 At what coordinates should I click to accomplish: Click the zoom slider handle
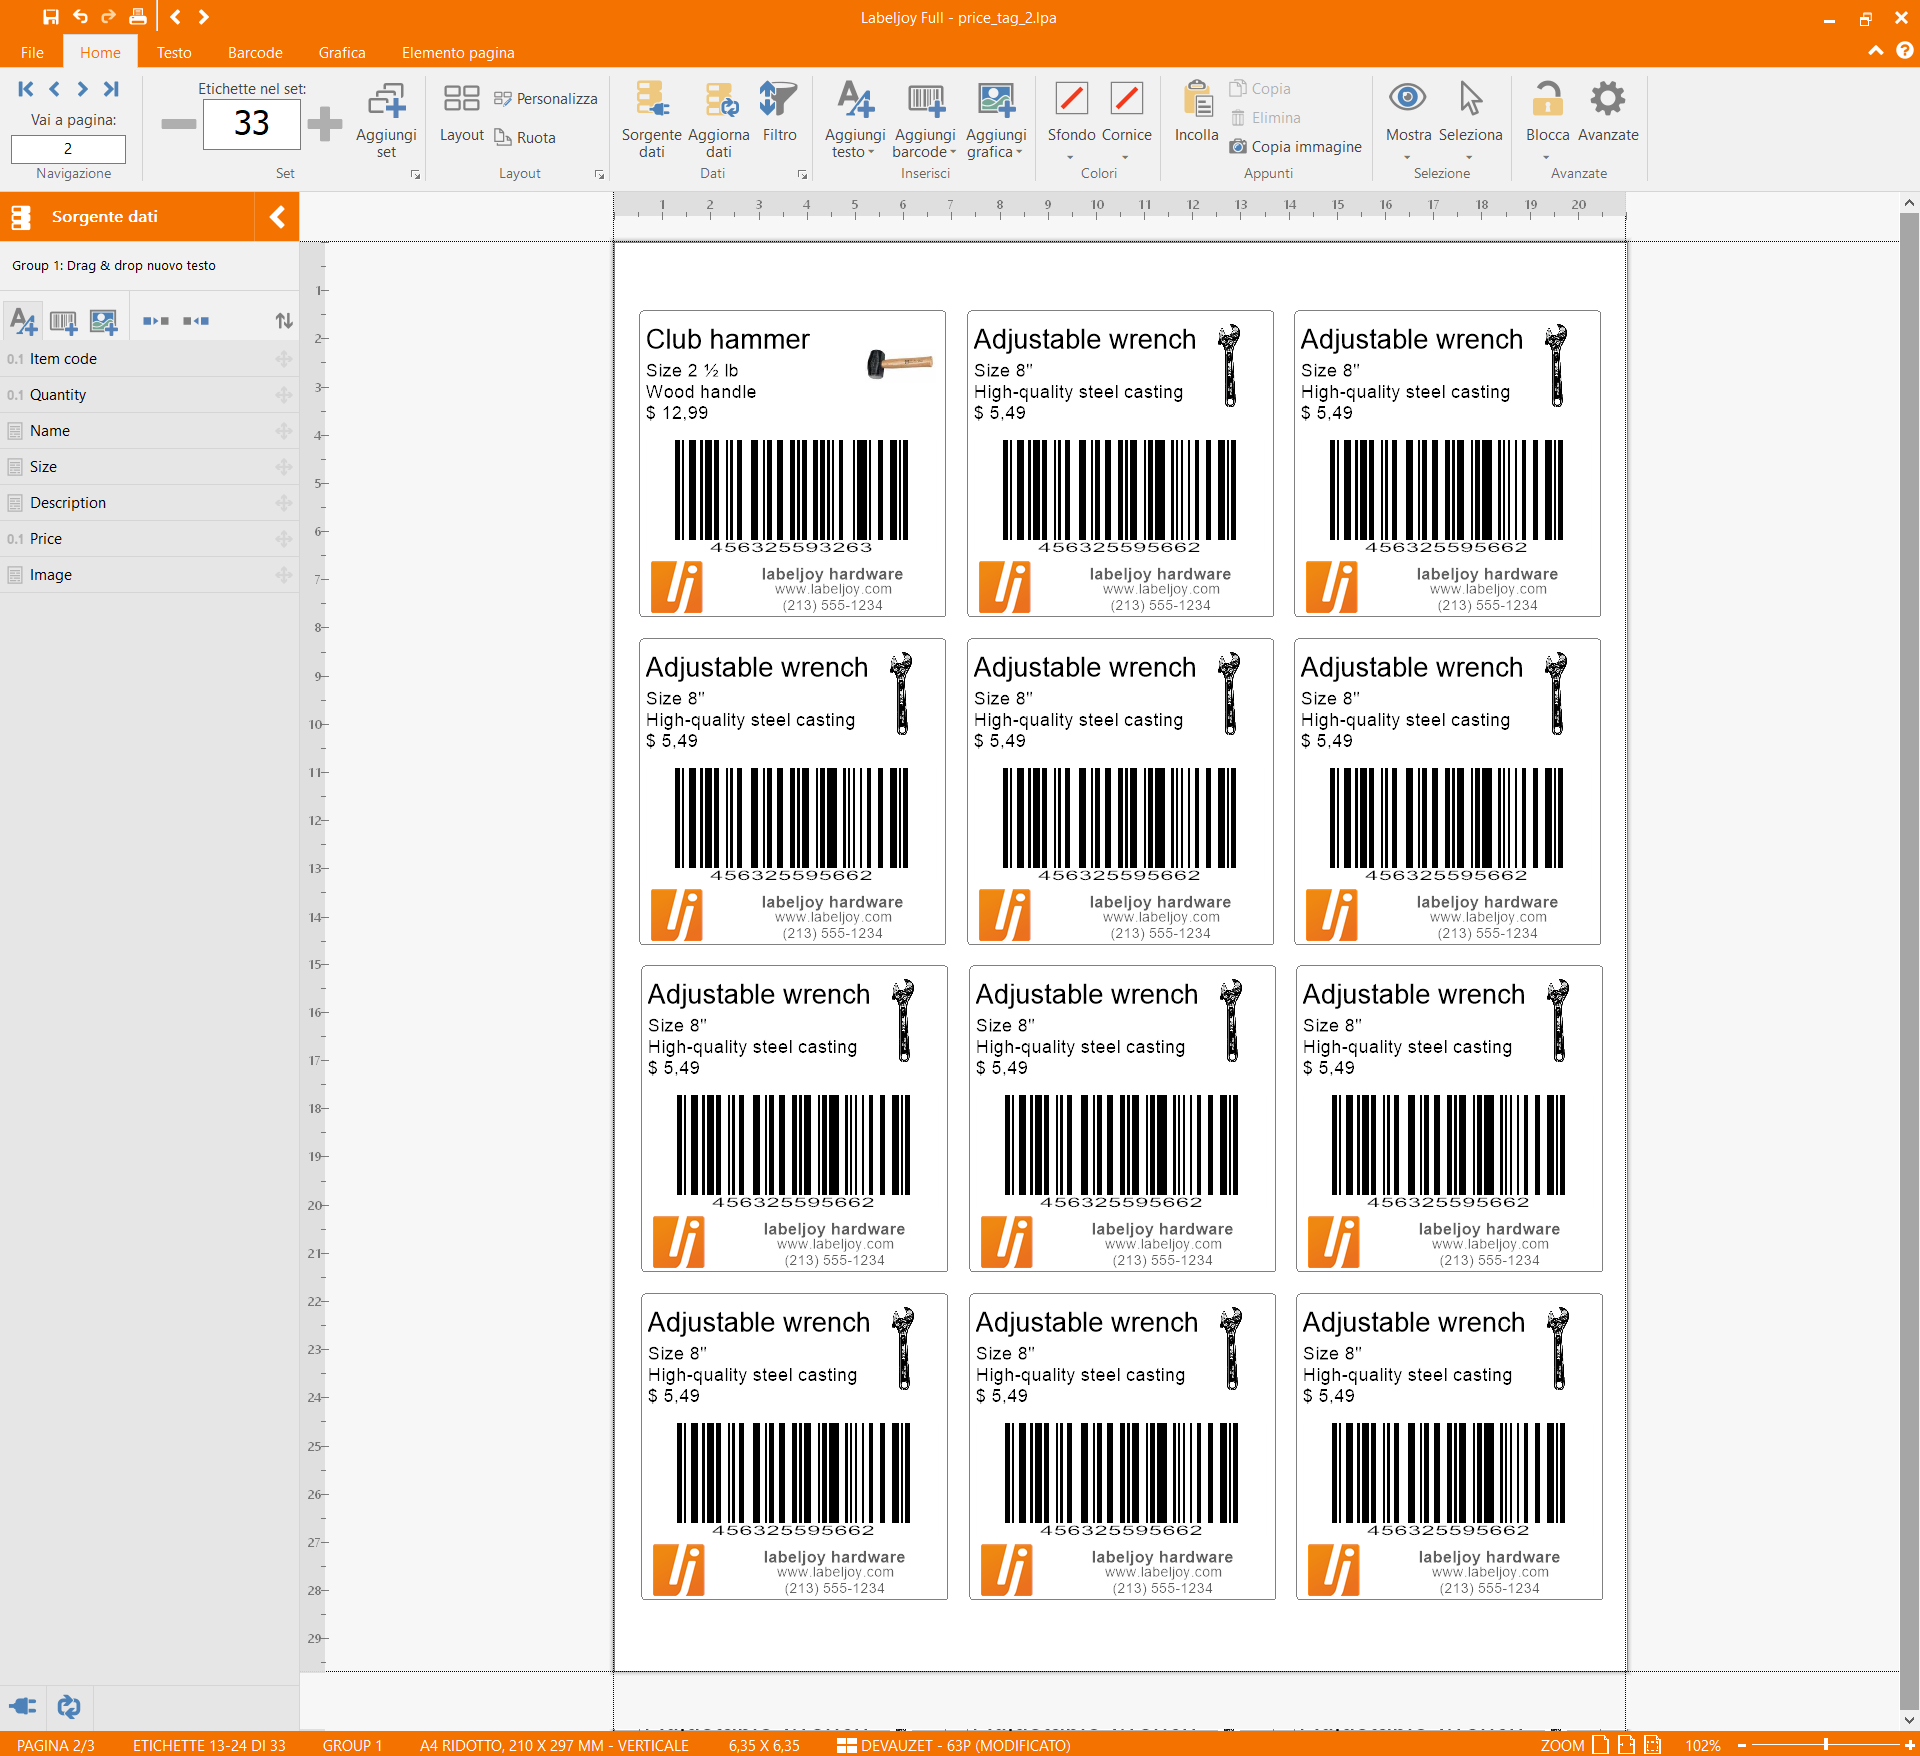(x=1826, y=1745)
